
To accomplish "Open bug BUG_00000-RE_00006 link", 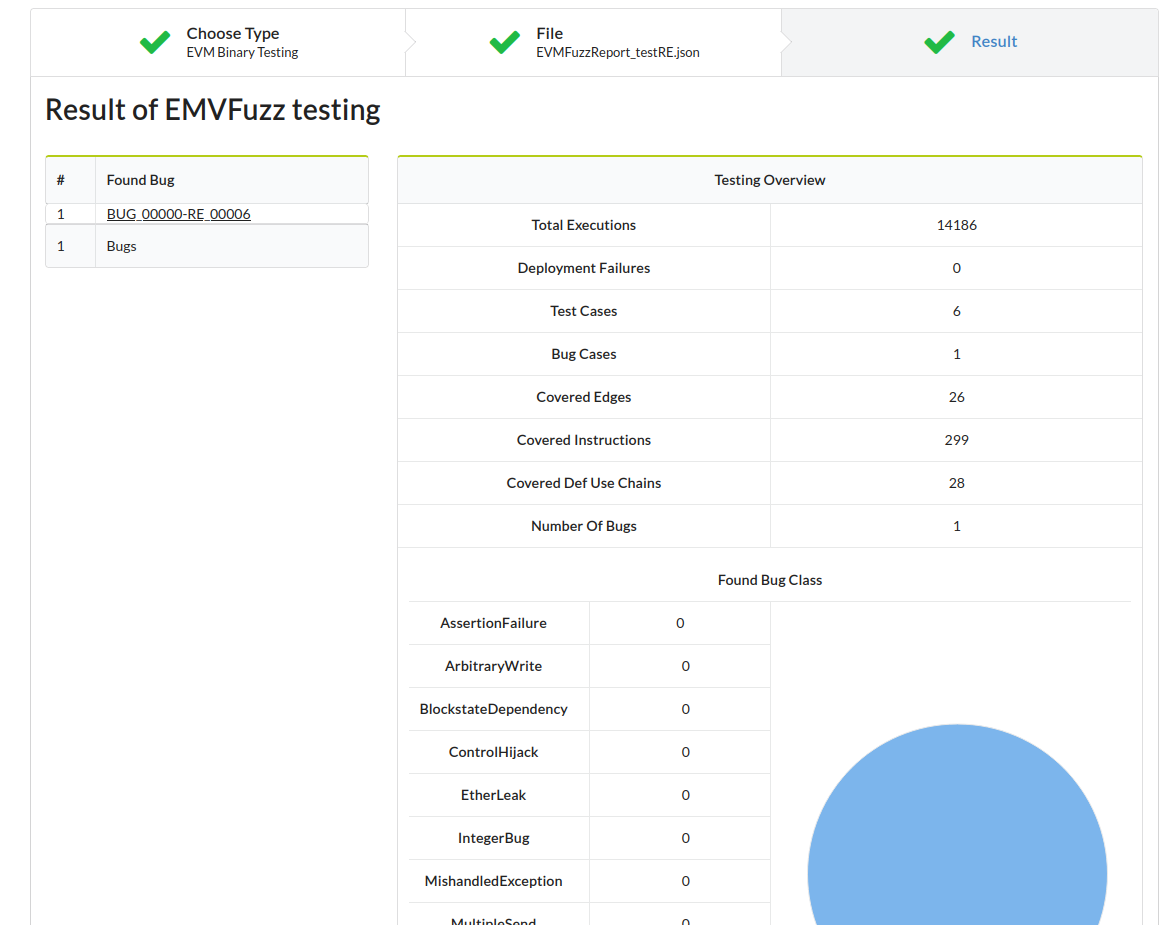I will point(179,214).
